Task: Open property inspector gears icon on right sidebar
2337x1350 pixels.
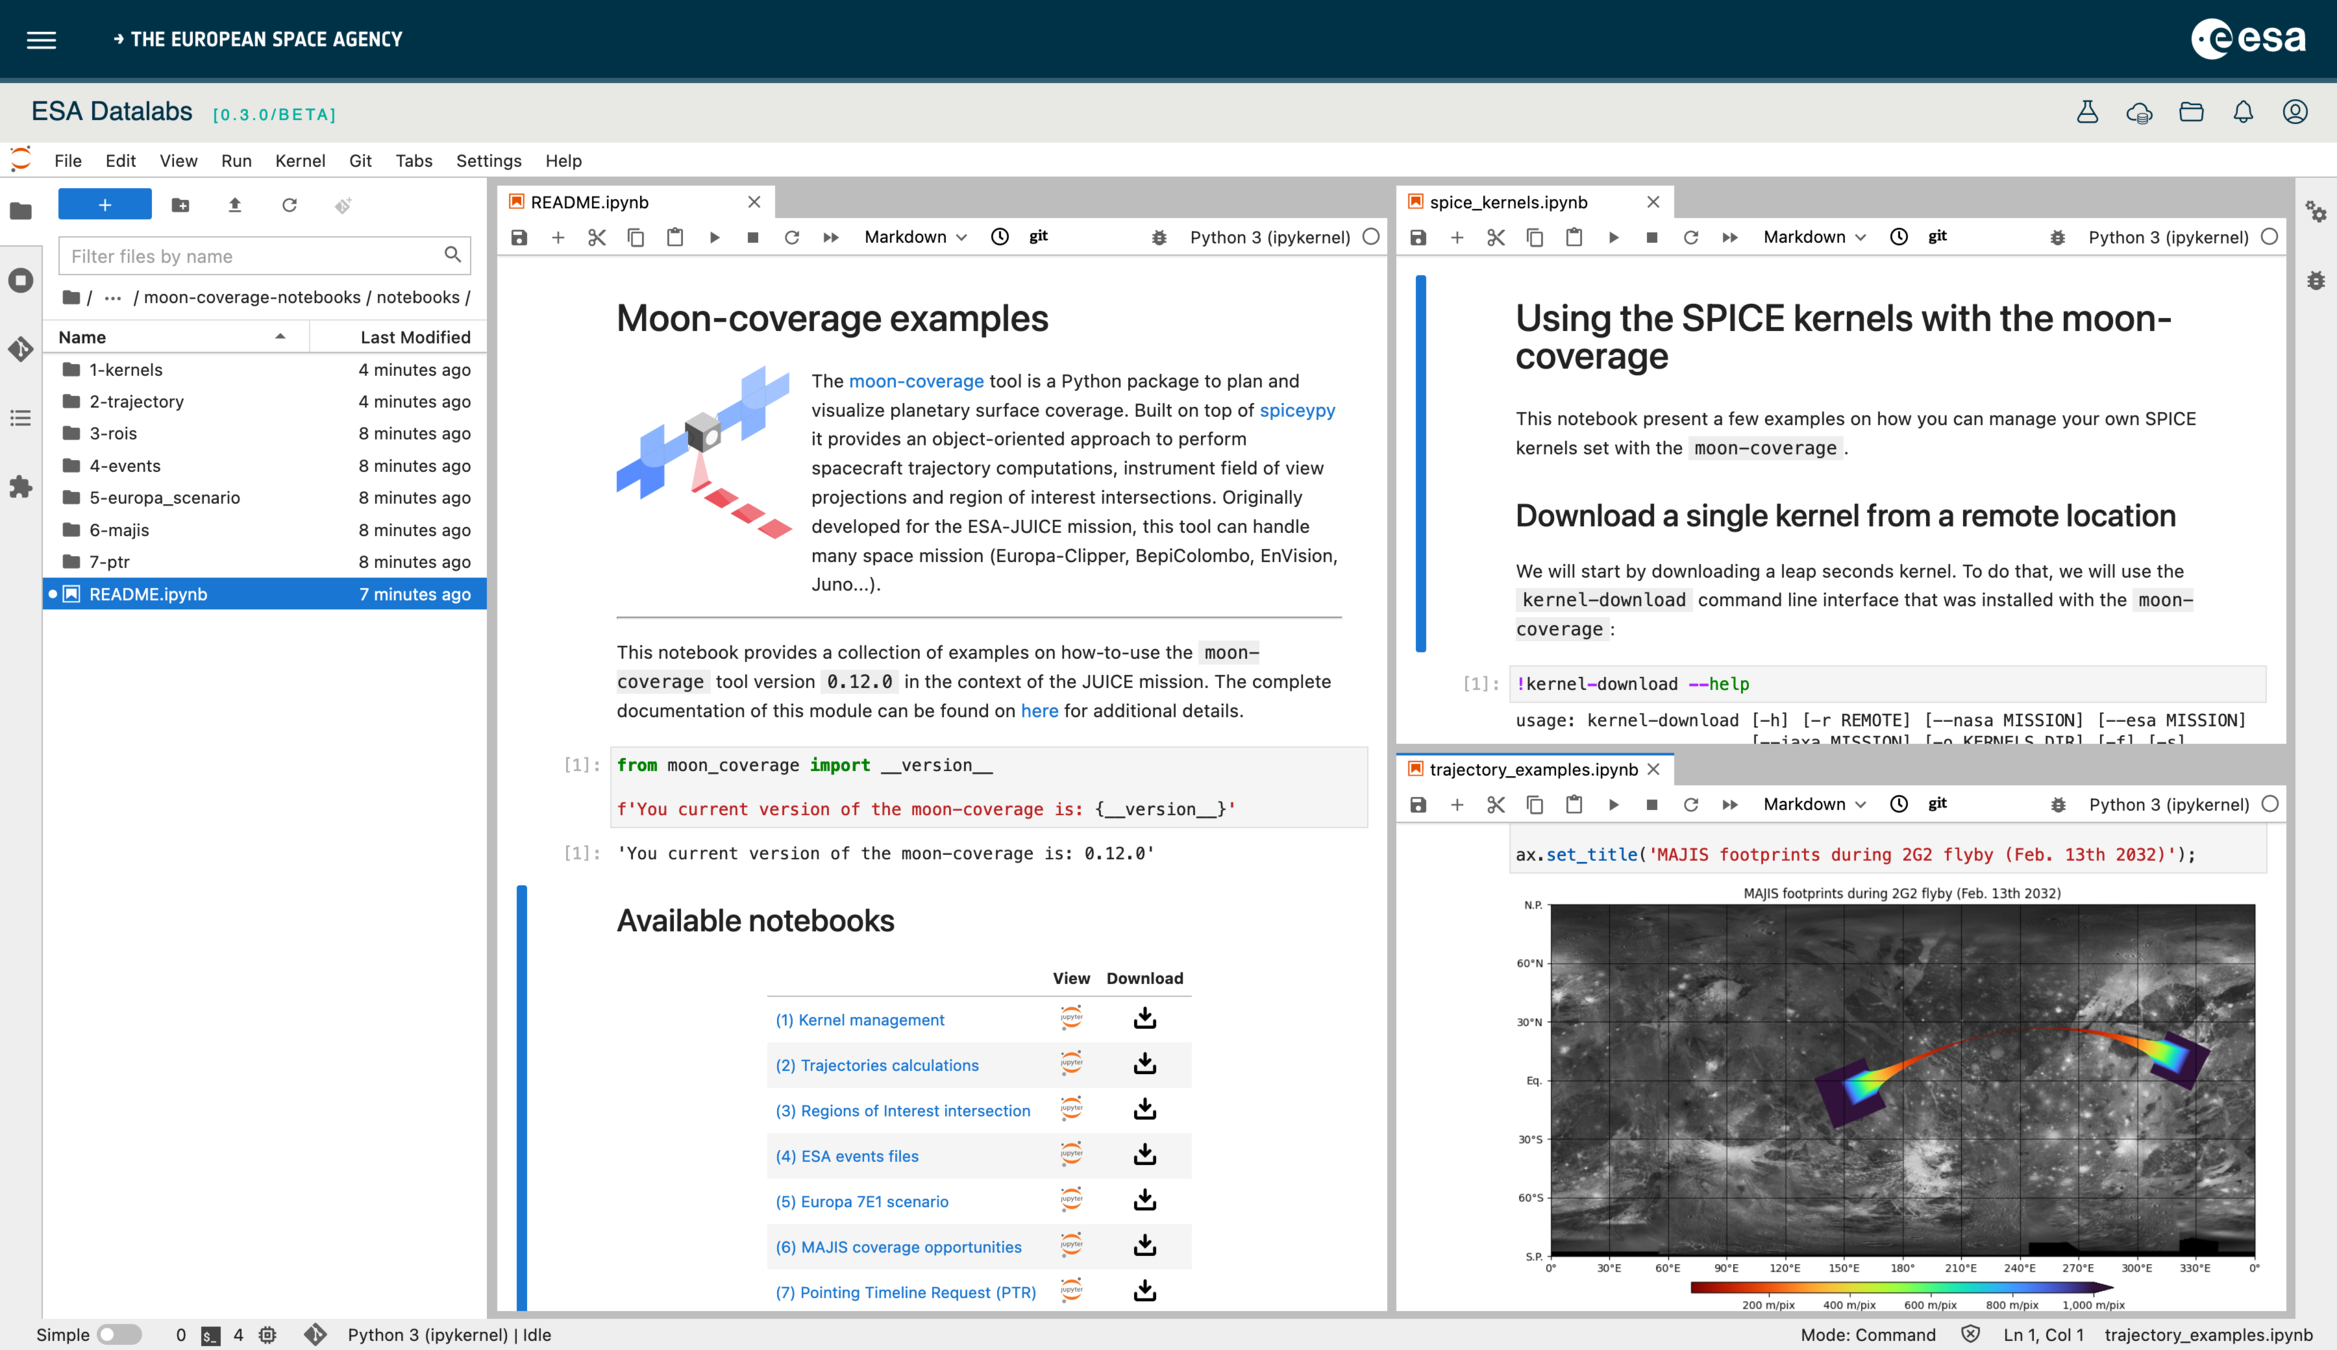Action: click(x=2316, y=211)
